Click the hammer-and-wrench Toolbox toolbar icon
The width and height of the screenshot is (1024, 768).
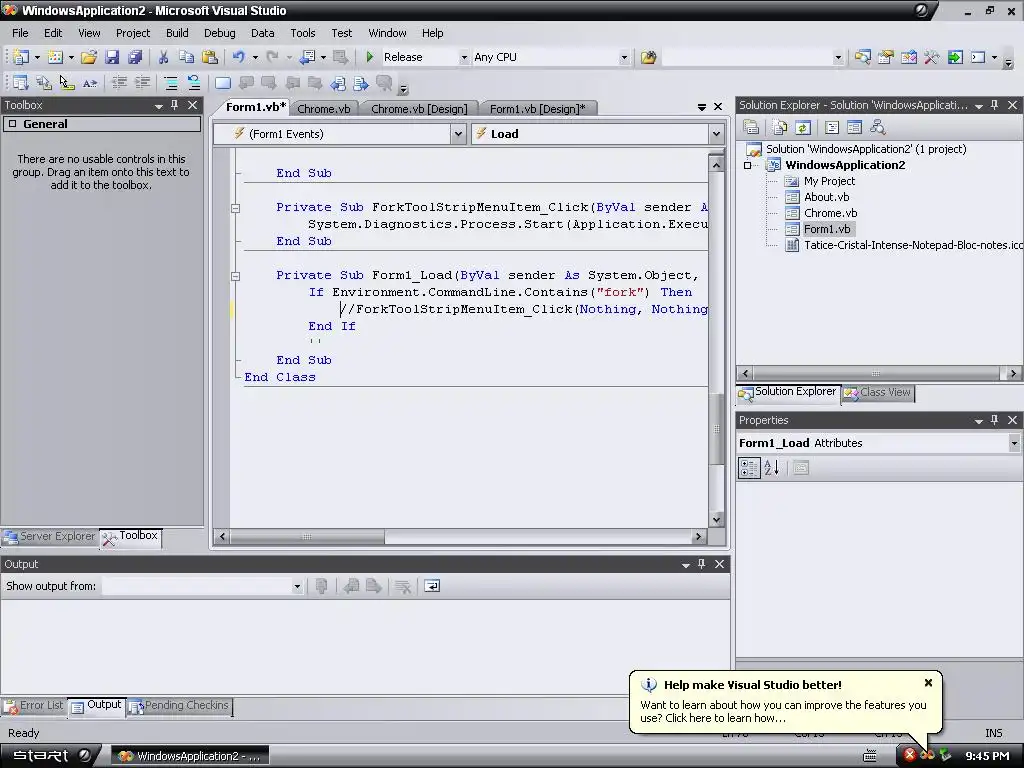[931, 57]
